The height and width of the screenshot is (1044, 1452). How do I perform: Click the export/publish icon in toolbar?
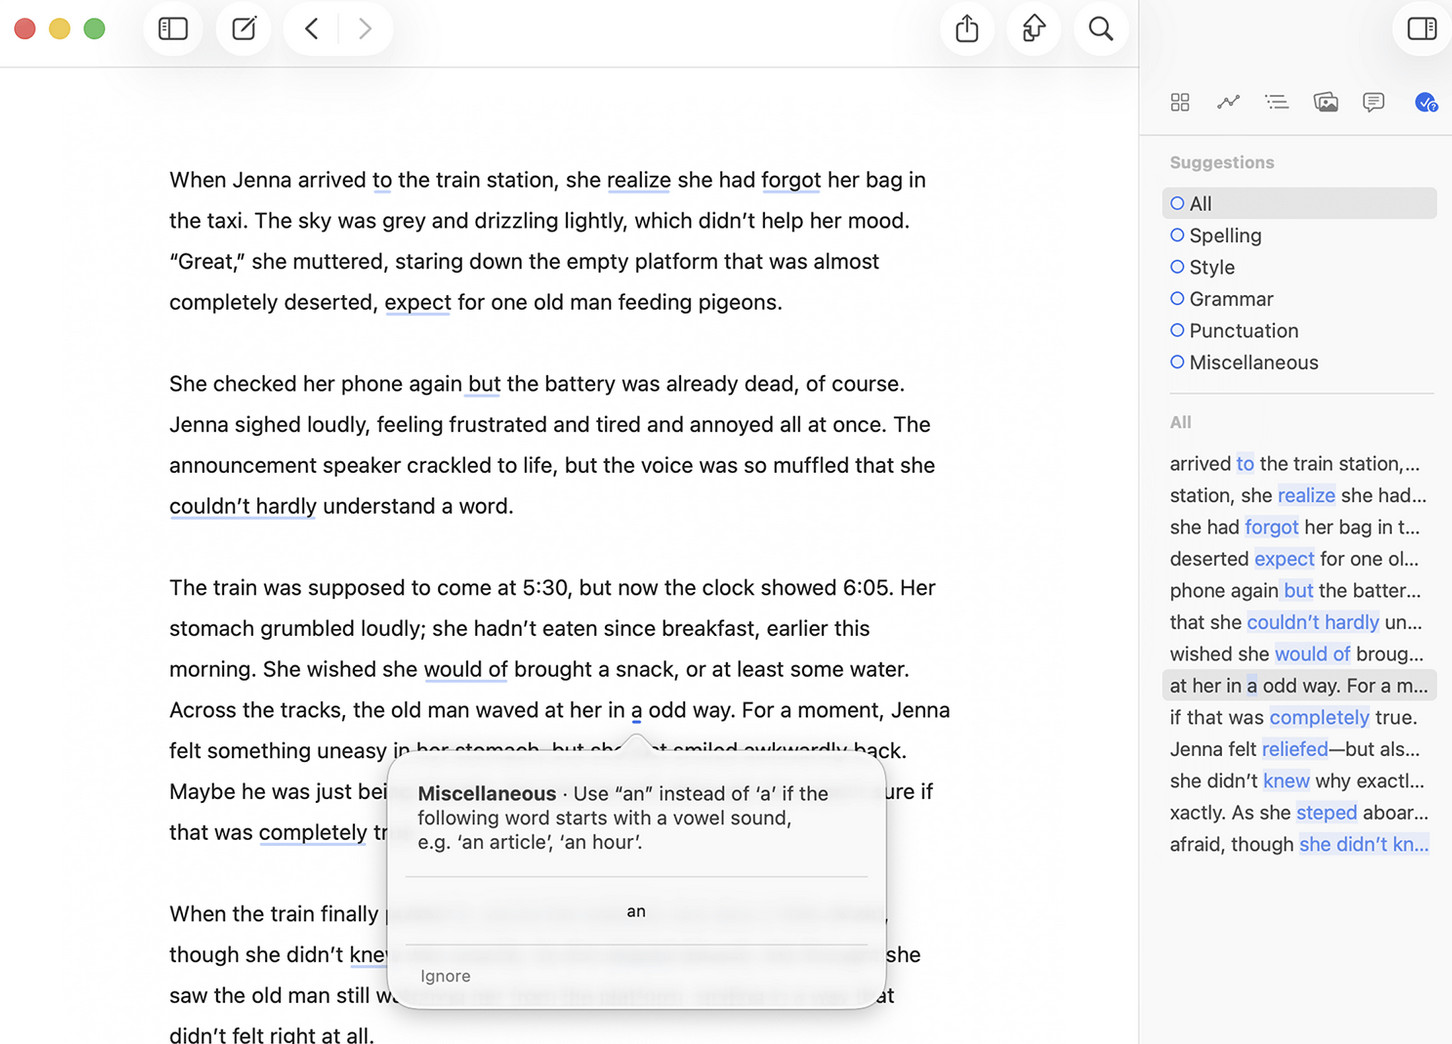[x=1034, y=29]
